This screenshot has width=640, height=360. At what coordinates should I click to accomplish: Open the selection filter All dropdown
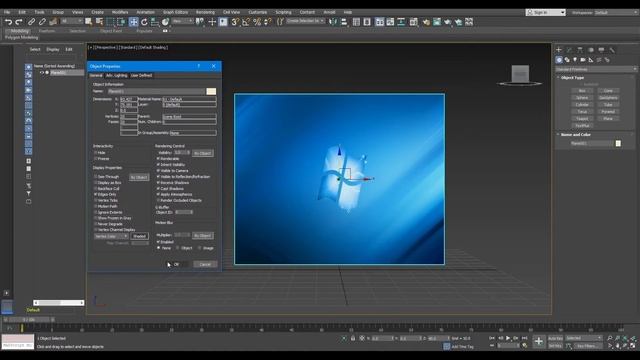pyautogui.click(x=71, y=21)
